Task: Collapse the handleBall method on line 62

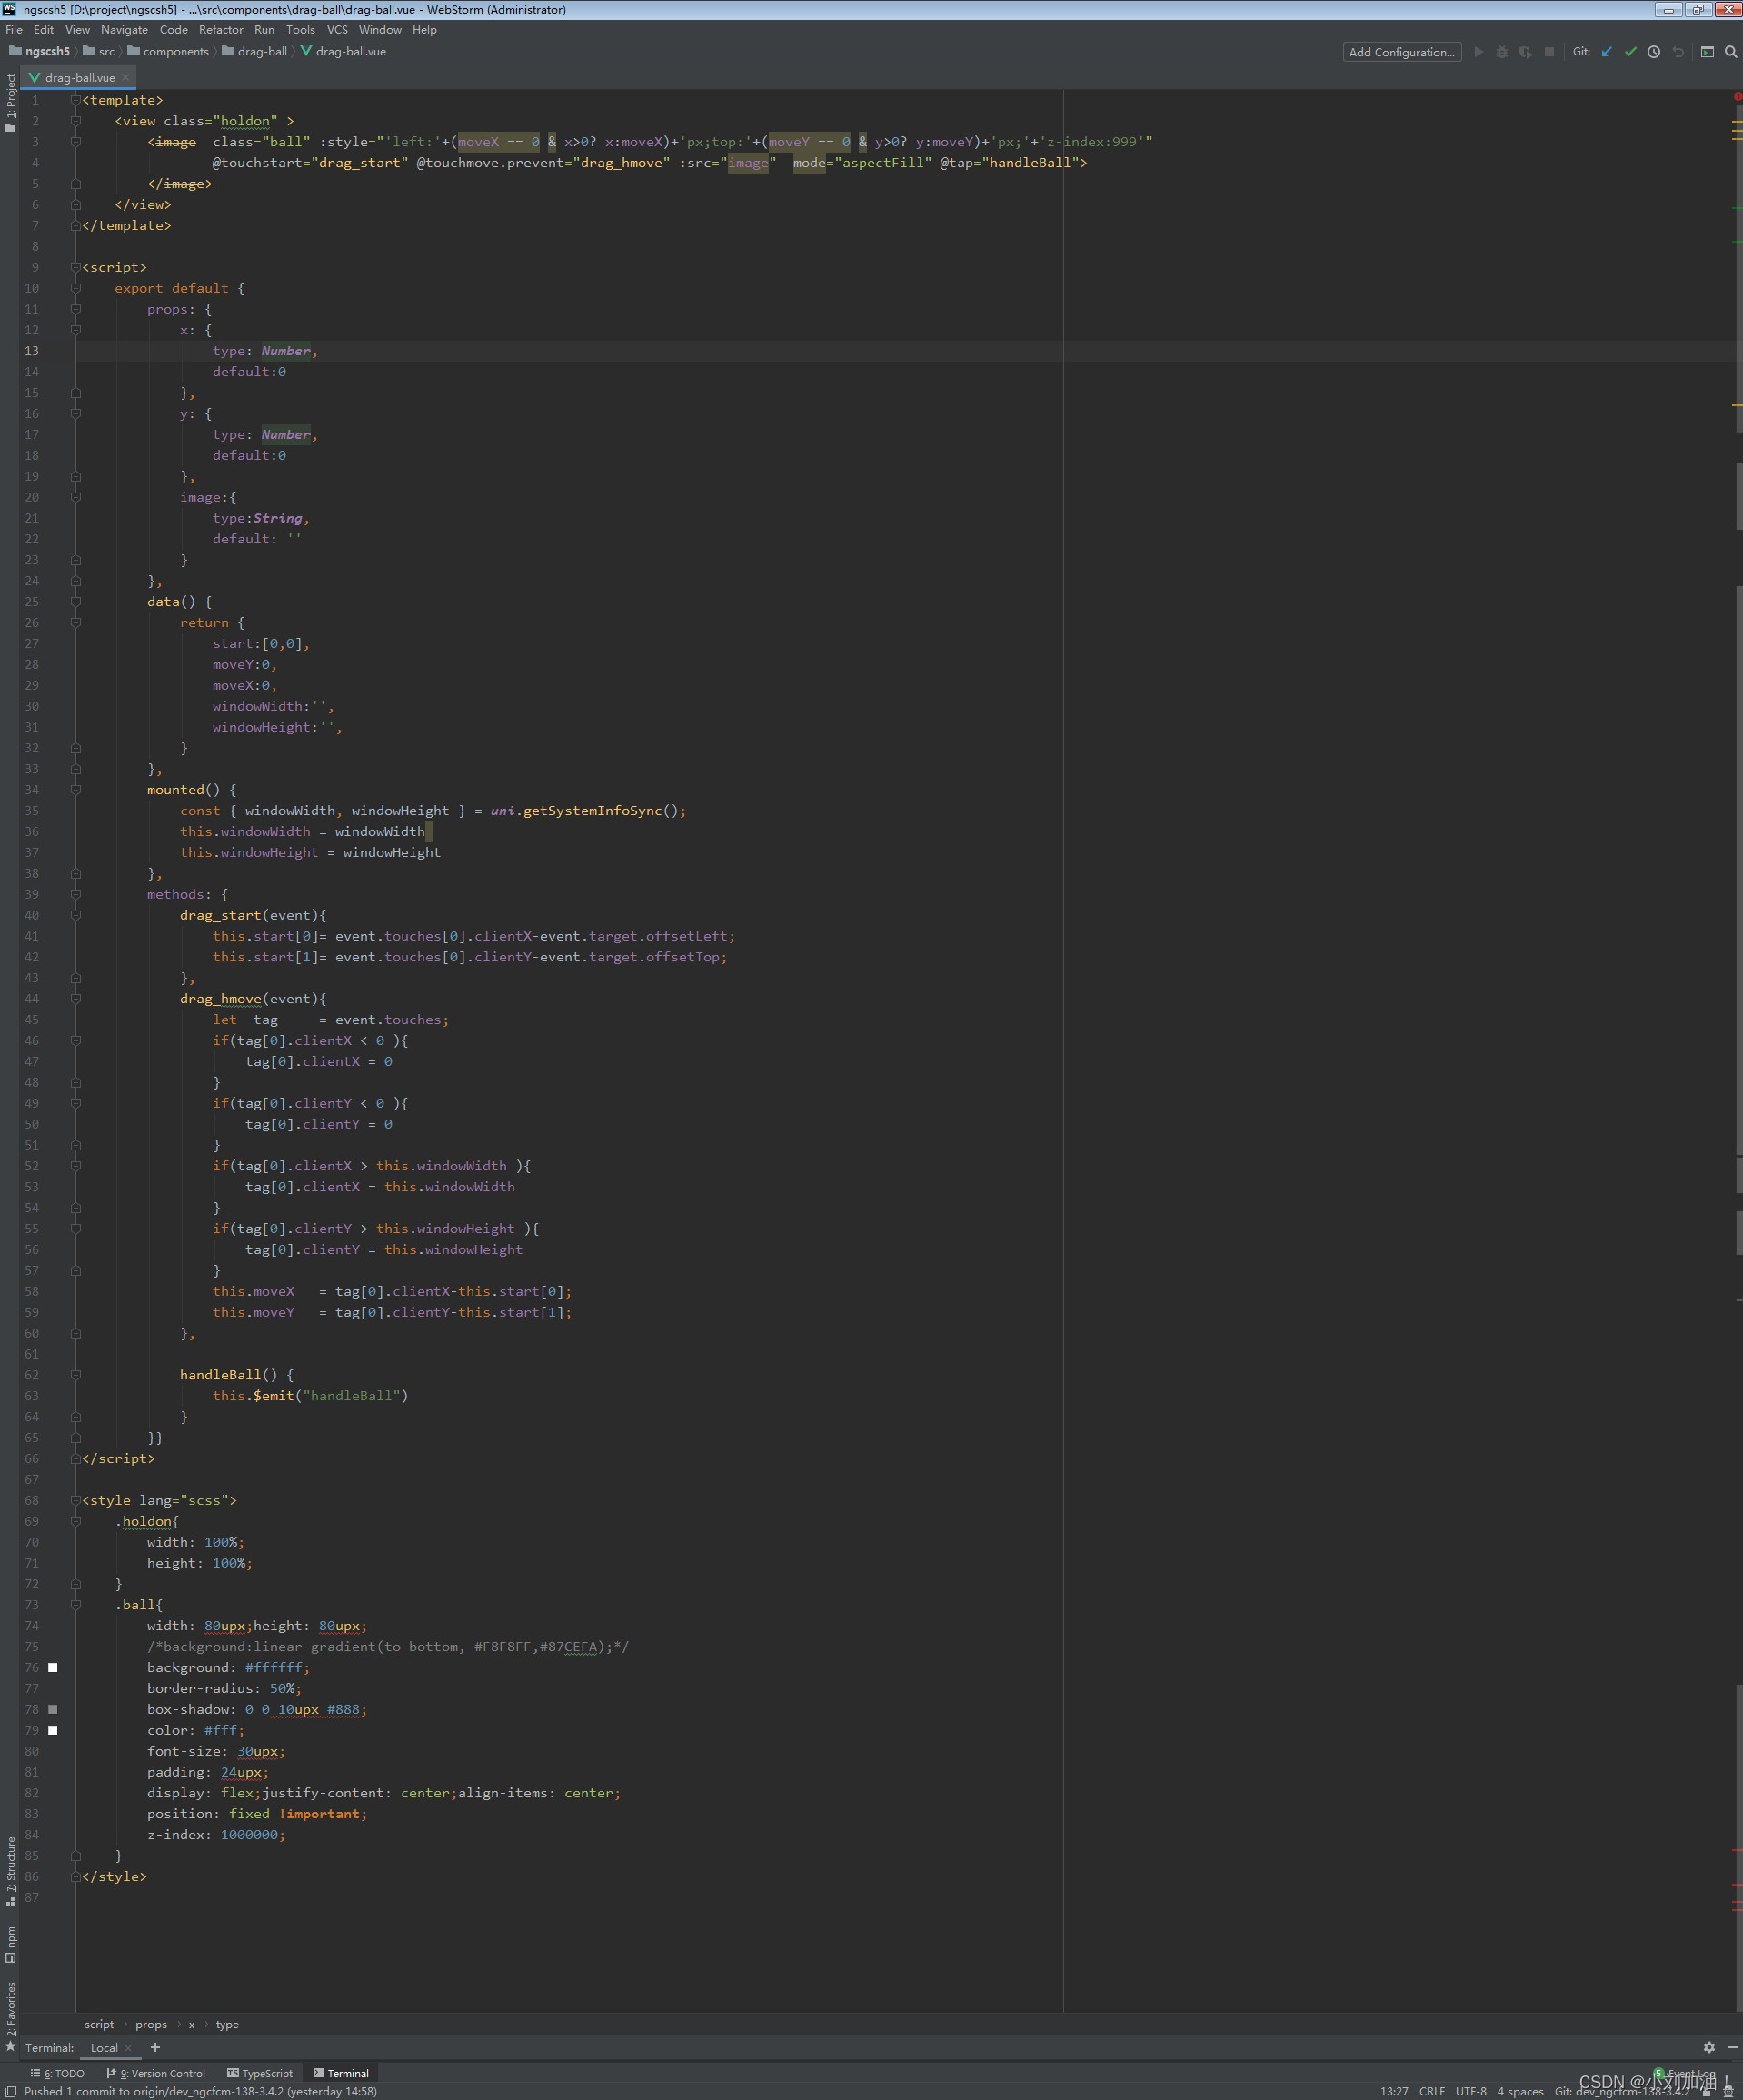Action: tap(76, 1374)
